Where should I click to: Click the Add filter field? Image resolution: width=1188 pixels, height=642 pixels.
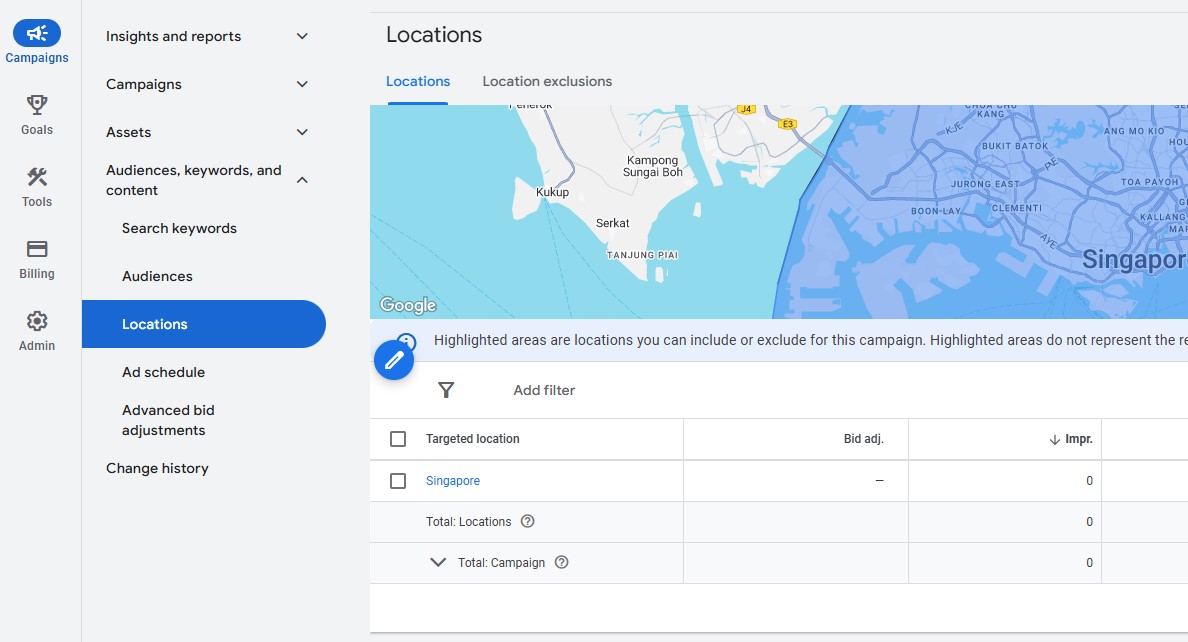544,390
